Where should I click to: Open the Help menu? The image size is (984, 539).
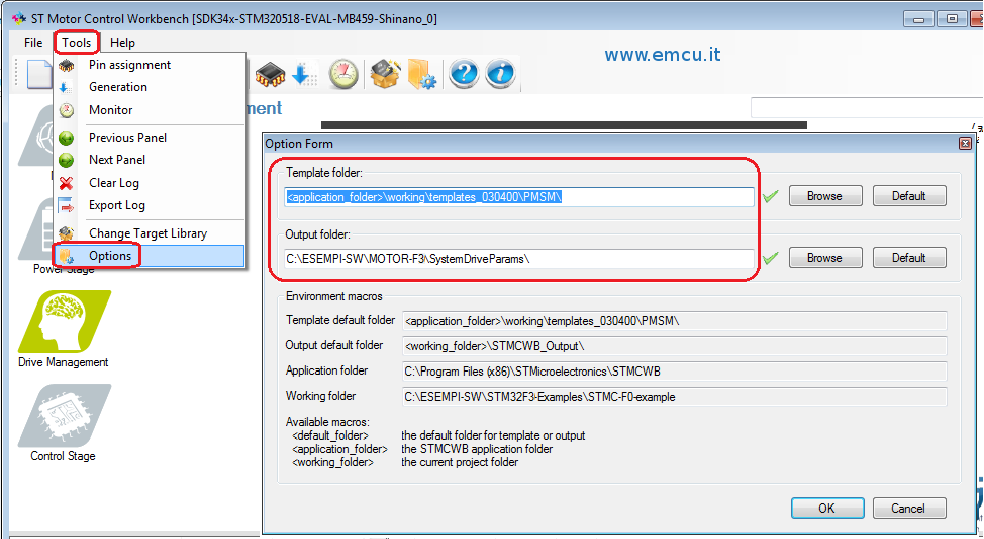click(122, 43)
